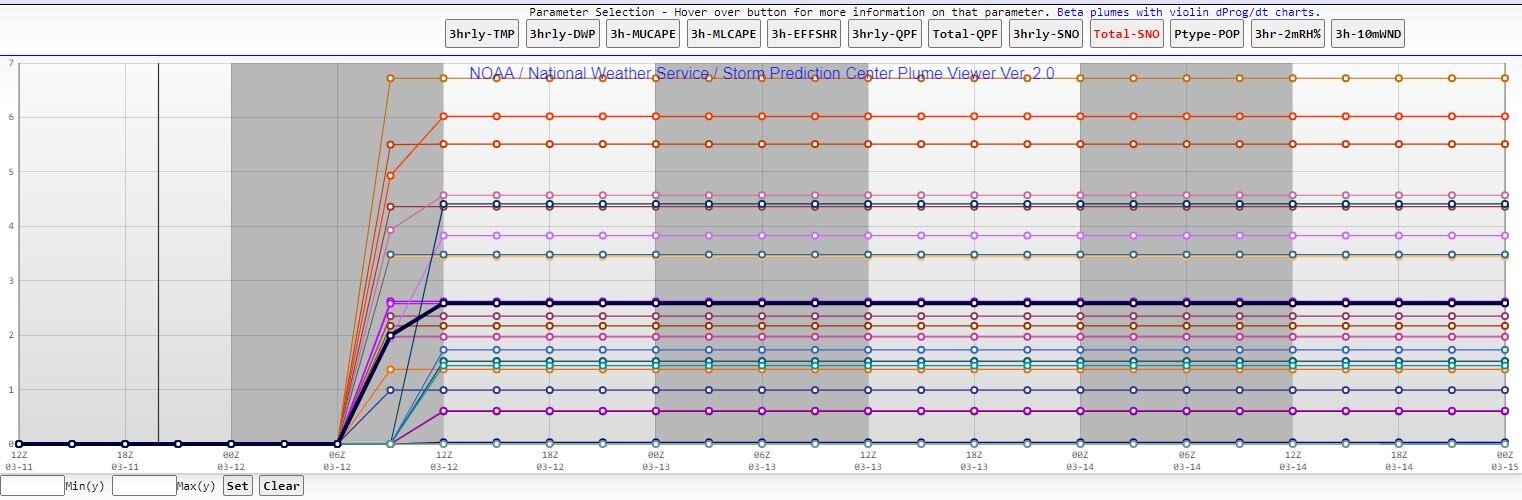
Task: Click the Clear button
Action: click(281, 486)
